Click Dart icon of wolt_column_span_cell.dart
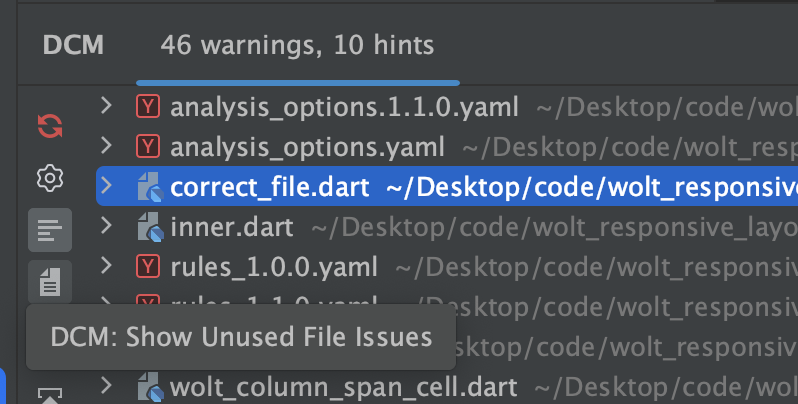Screen dimensions: 798x404 [150, 387]
